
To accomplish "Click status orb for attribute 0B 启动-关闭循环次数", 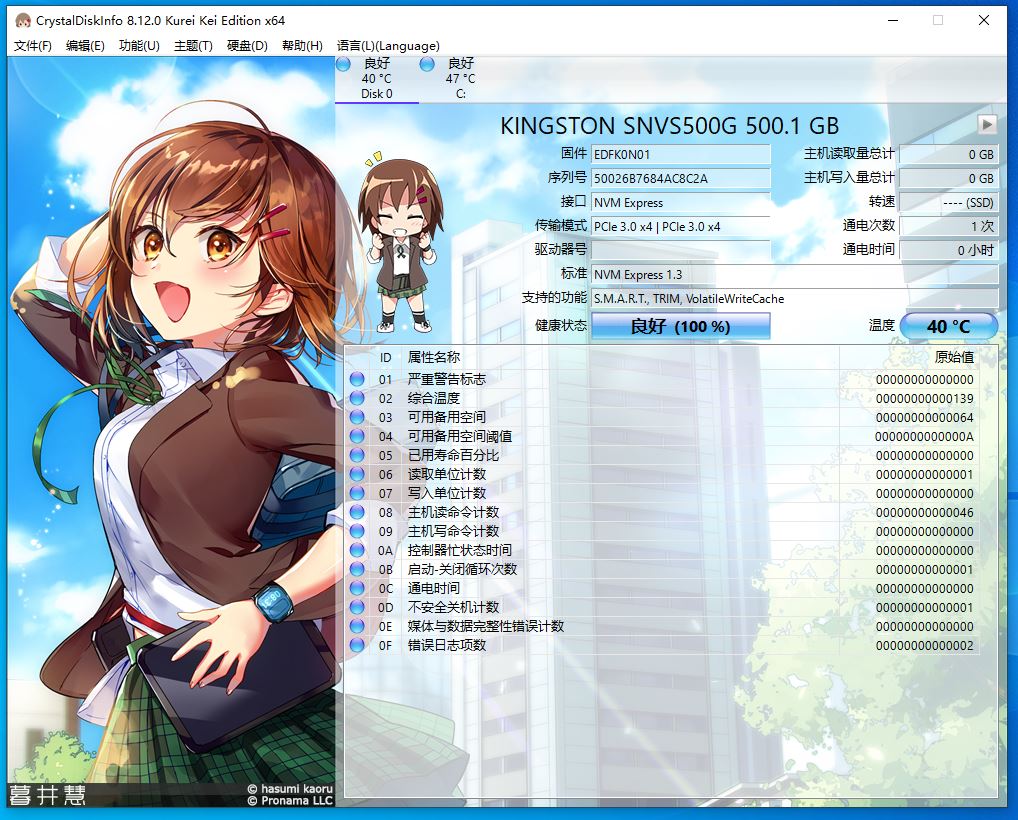I will [x=357, y=569].
